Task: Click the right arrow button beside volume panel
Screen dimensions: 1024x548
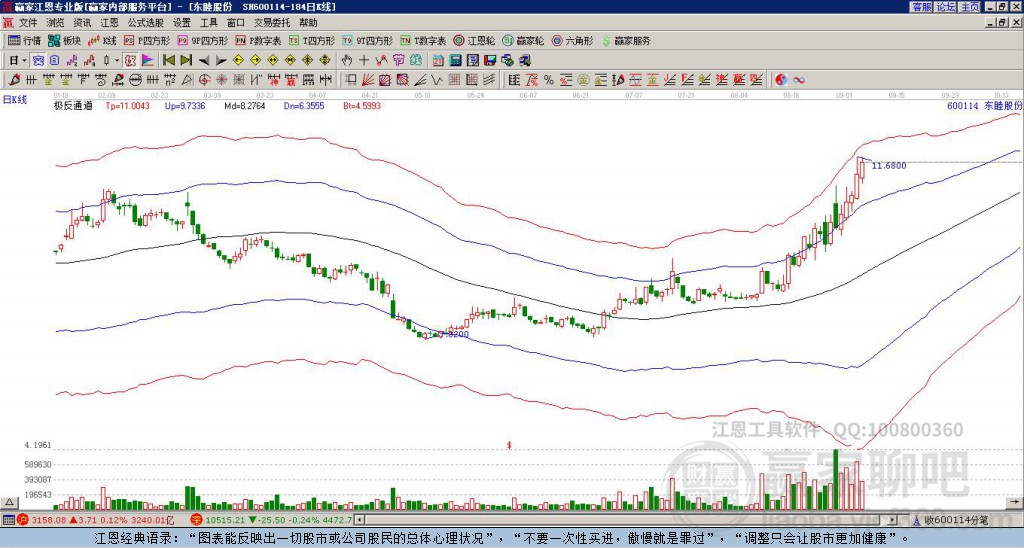Action: click(x=1015, y=502)
